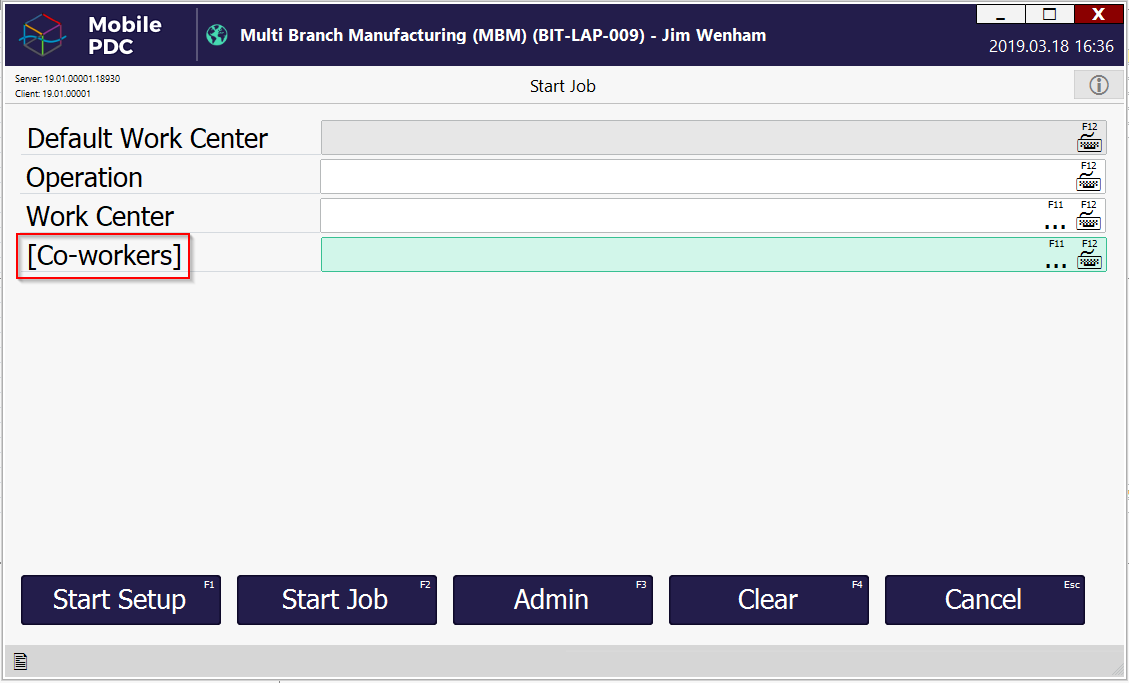Open keyboard icon in Default Work Center field
This screenshot has height=683, width=1129.
point(1089,142)
